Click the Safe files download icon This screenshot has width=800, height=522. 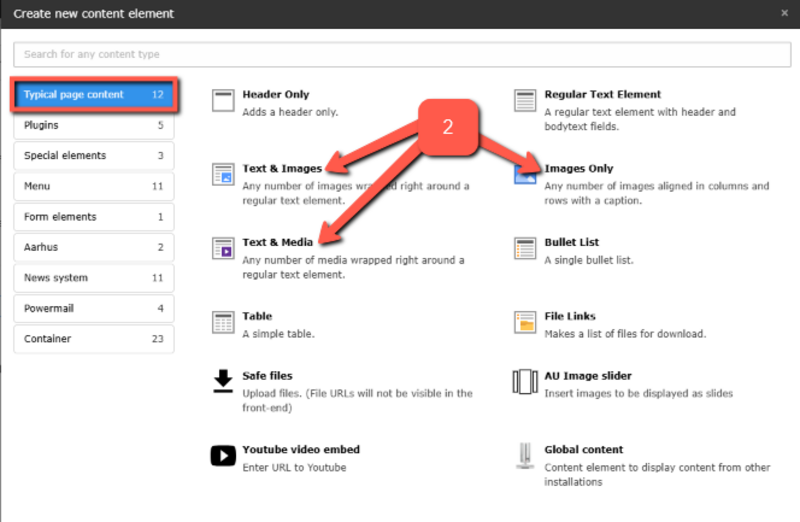point(222,382)
